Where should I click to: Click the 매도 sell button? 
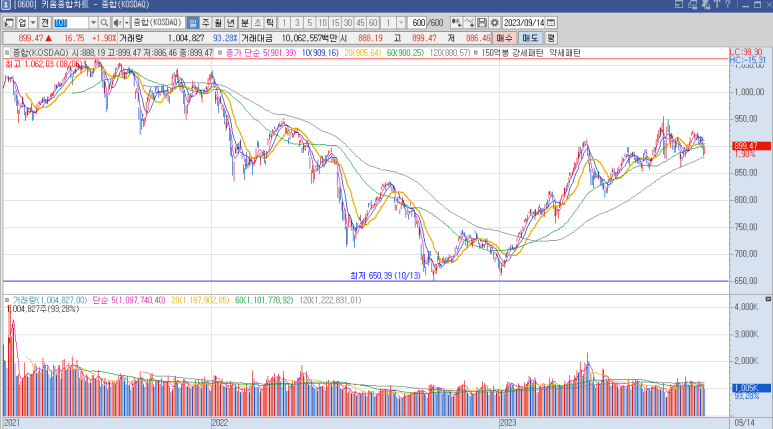click(530, 38)
